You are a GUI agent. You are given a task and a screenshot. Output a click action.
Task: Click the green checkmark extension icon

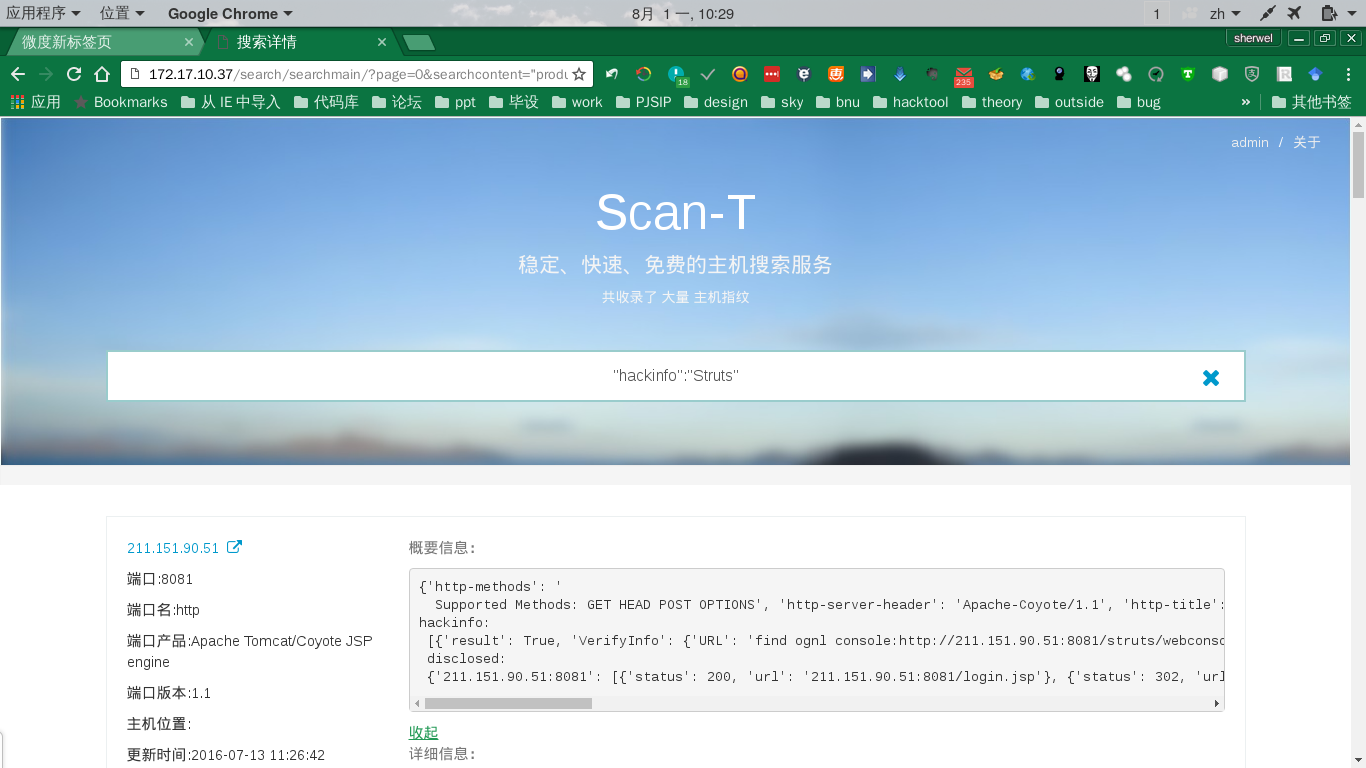pos(708,74)
